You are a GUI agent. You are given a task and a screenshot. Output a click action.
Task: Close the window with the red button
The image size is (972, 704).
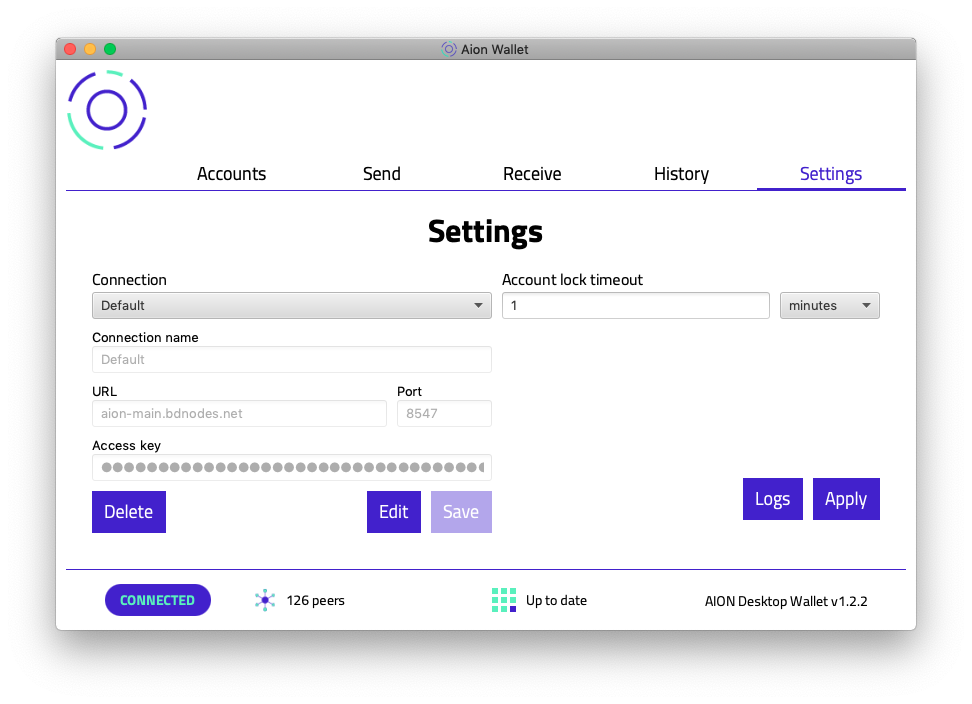(x=70, y=49)
